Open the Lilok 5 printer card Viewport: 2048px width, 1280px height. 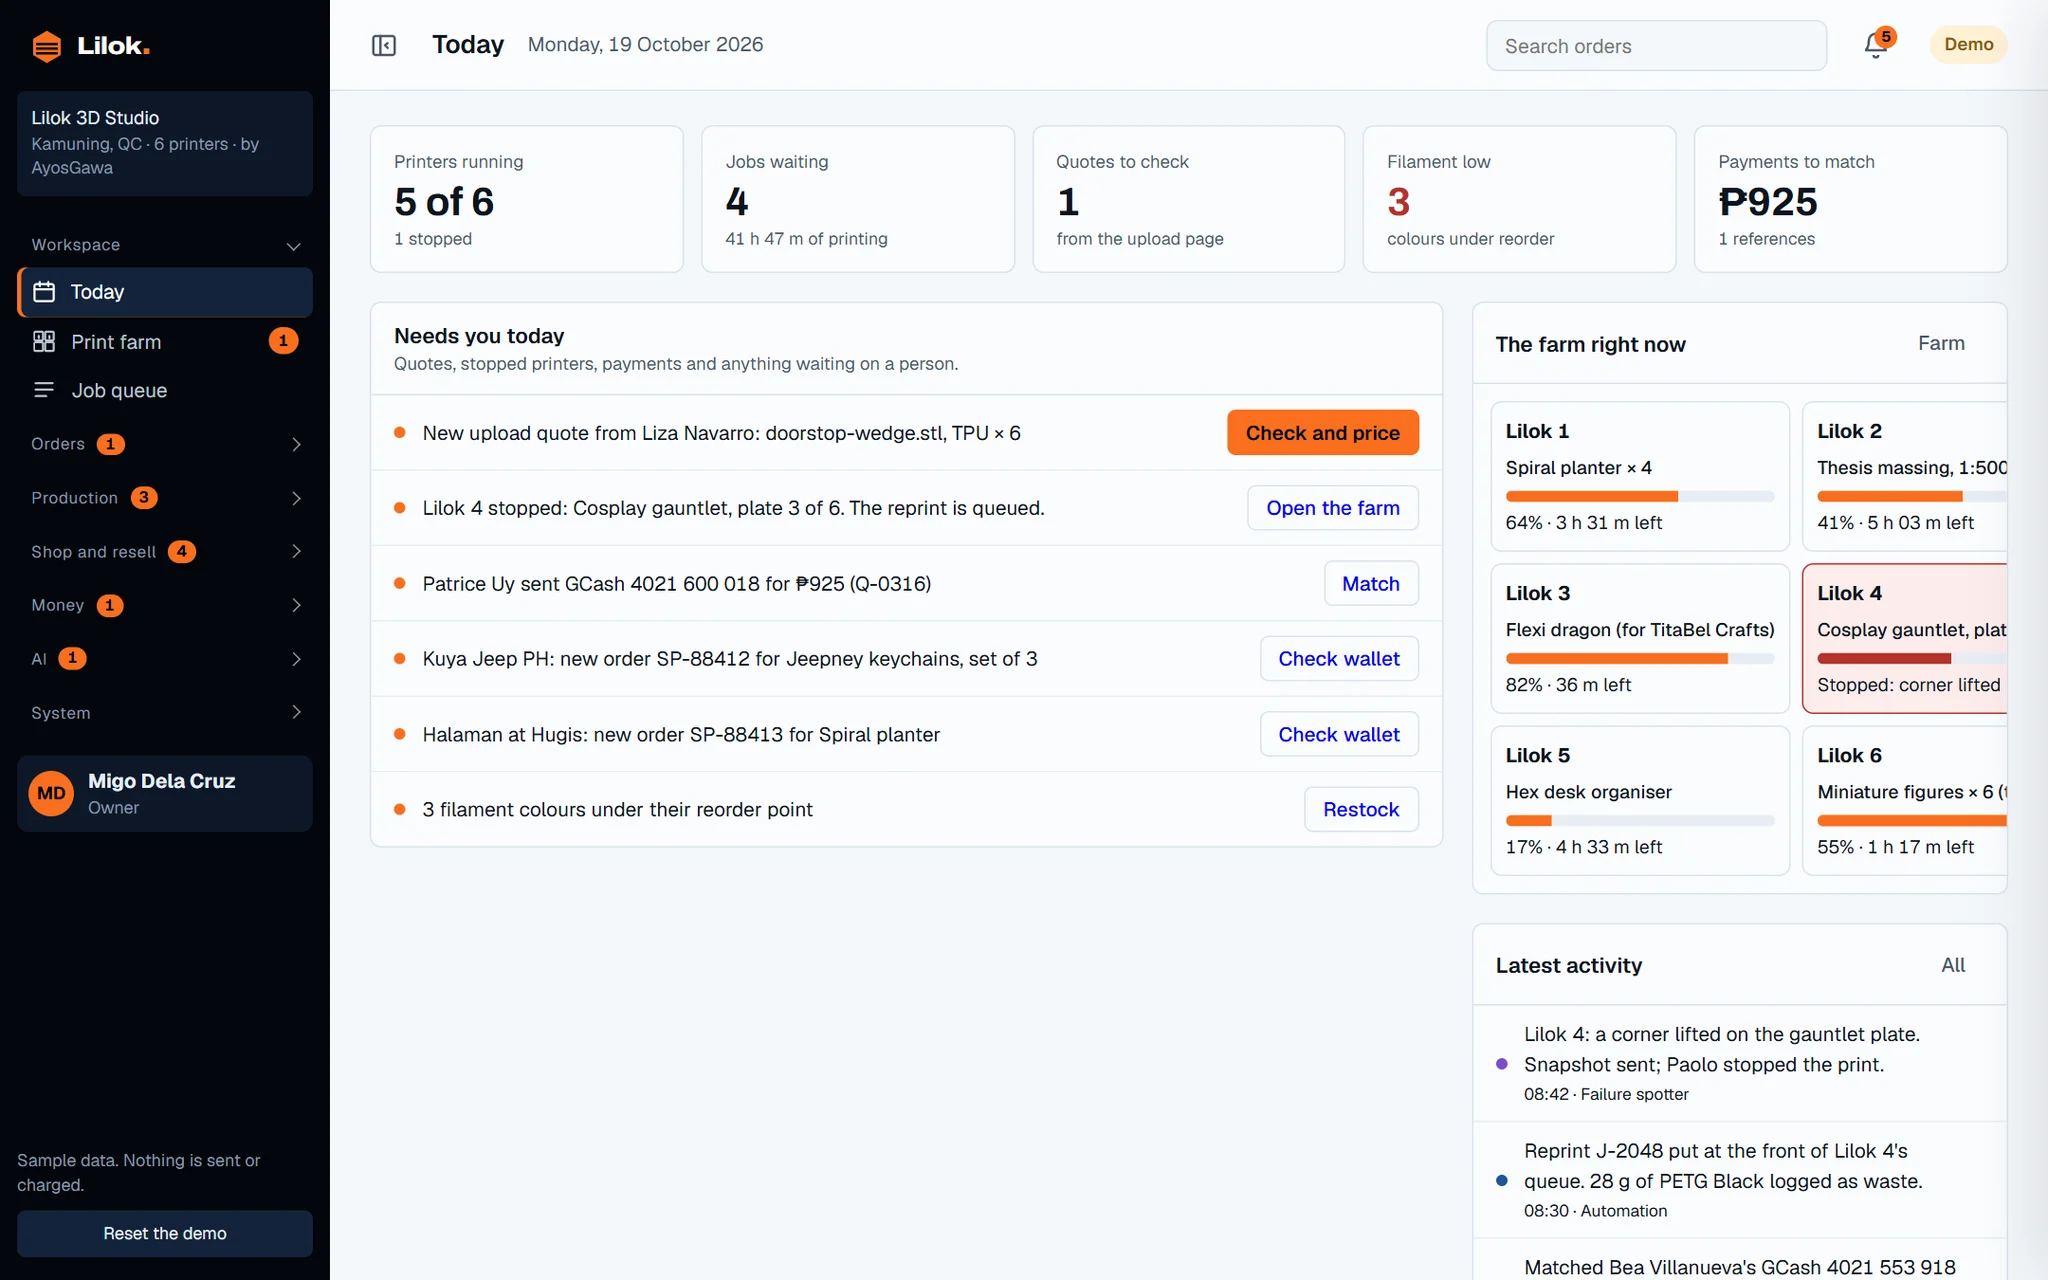[1639, 800]
